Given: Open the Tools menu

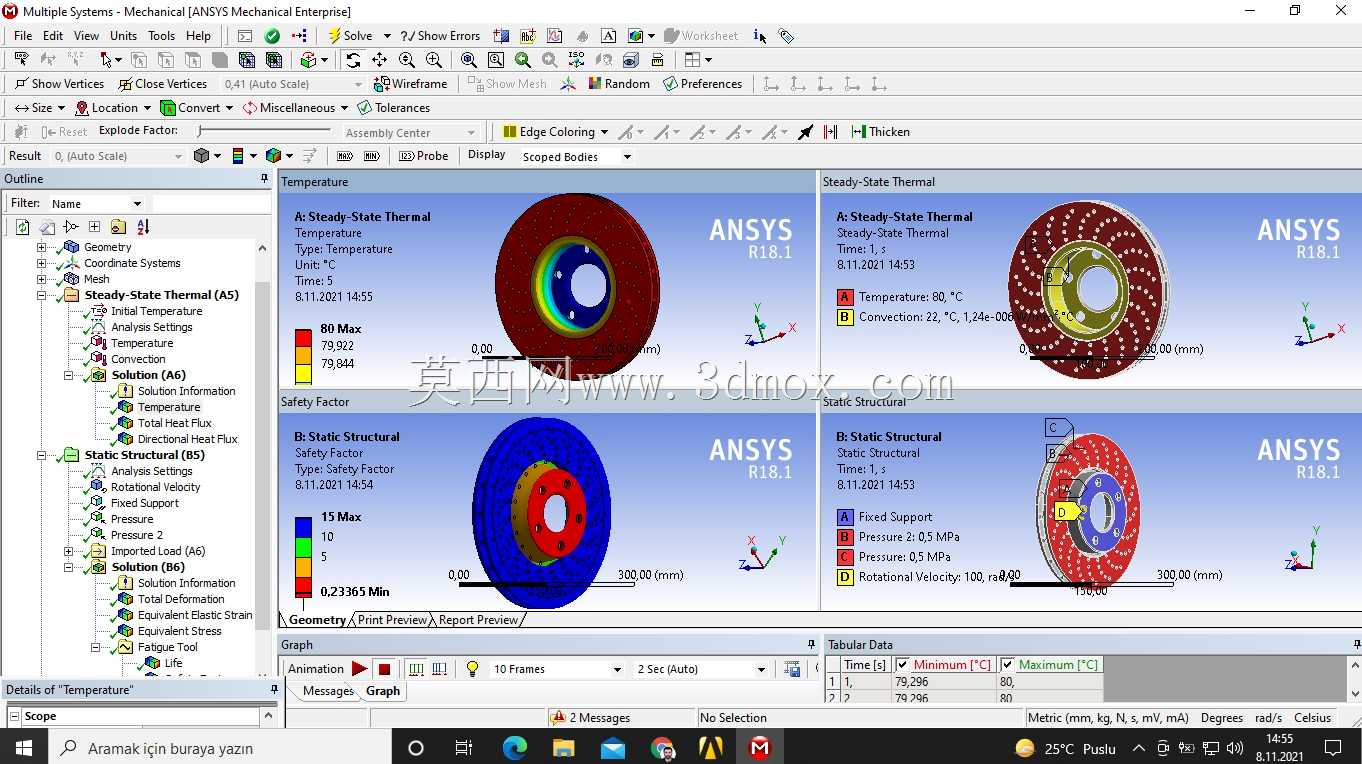Looking at the screenshot, I should (x=161, y=36).
